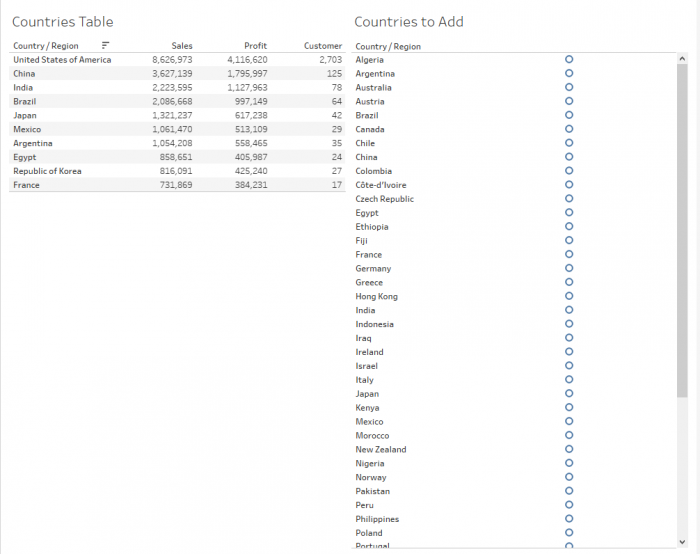Click the vertical scrollbar in Countries to Add
700x554 pixels.
pos(682,230)
